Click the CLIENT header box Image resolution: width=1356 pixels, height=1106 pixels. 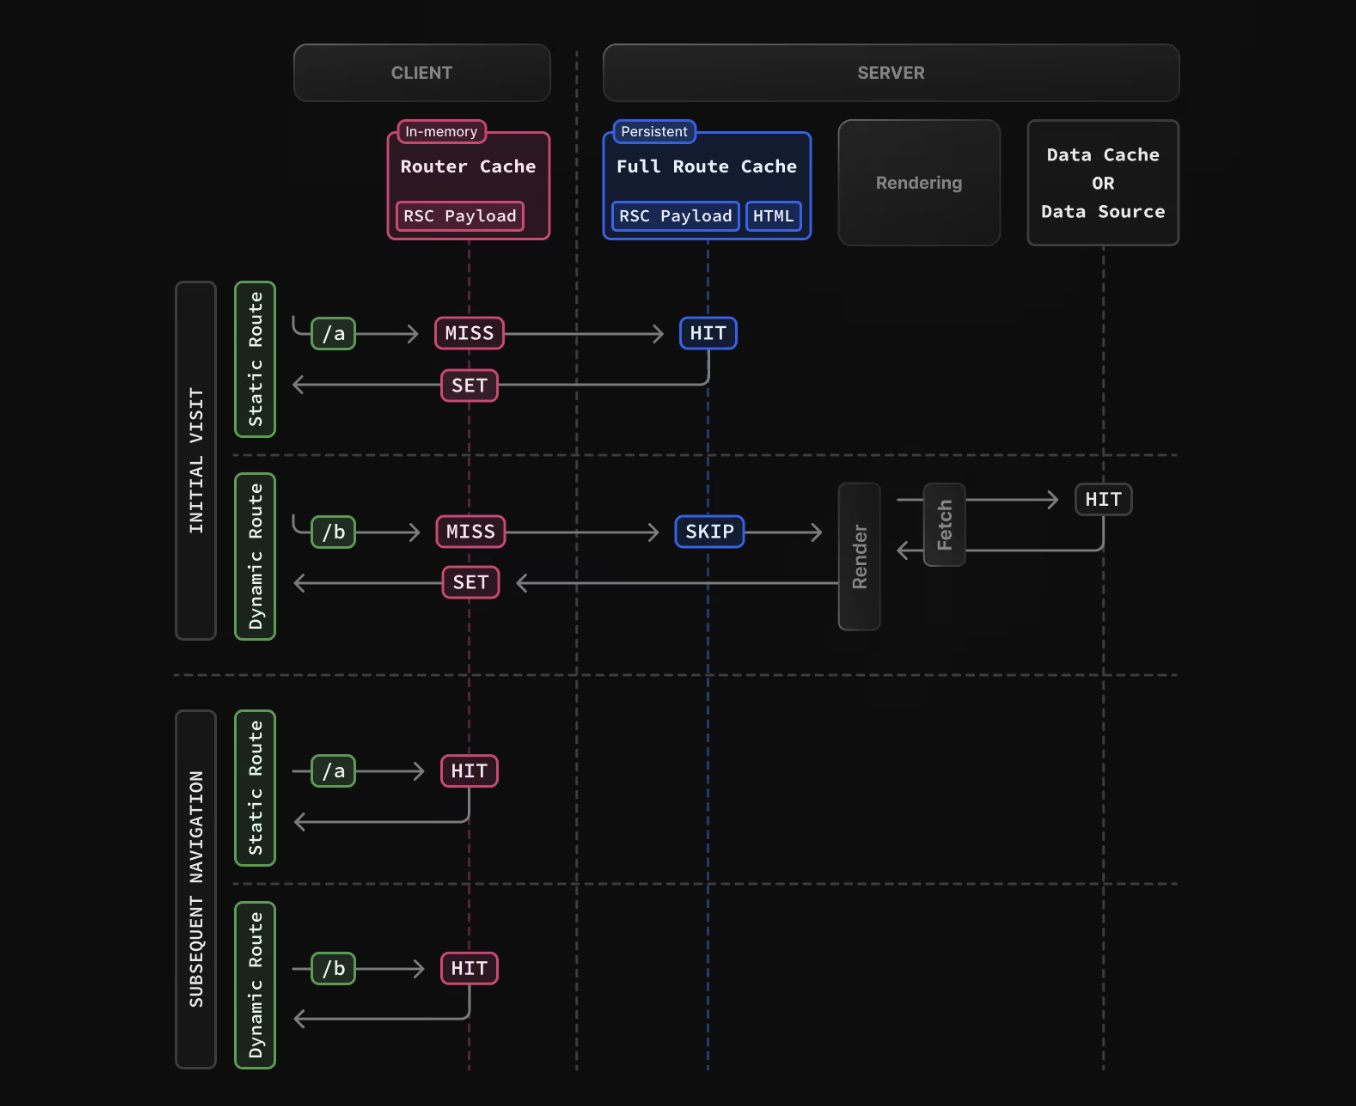pos(421,73)
